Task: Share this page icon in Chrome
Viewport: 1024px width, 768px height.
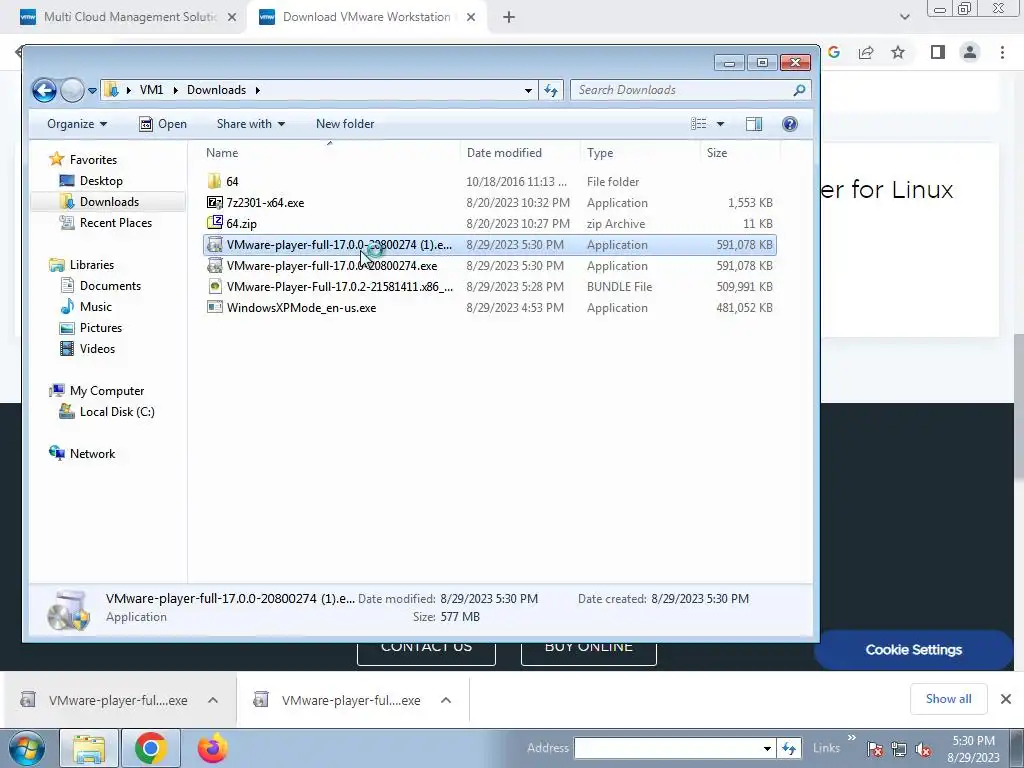Action: pos(866,52)
